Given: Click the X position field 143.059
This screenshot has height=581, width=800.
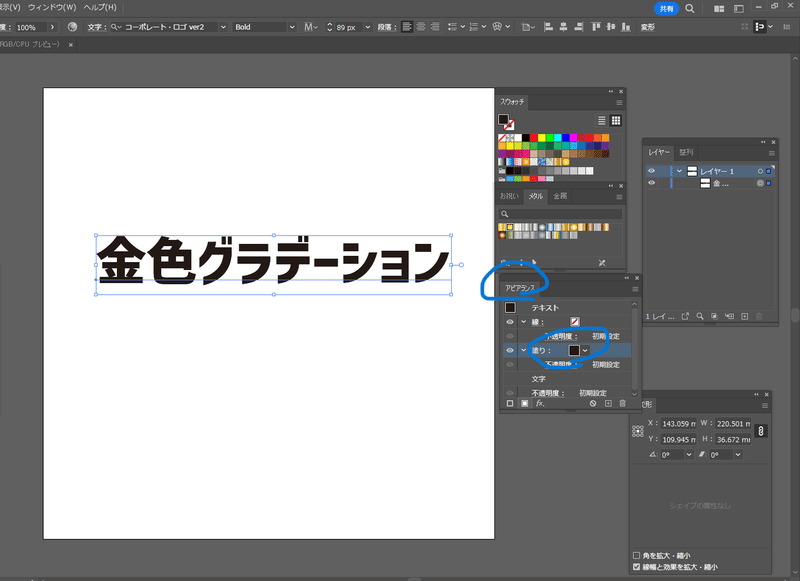Looking at the screenshot, I should pos(679,424).
